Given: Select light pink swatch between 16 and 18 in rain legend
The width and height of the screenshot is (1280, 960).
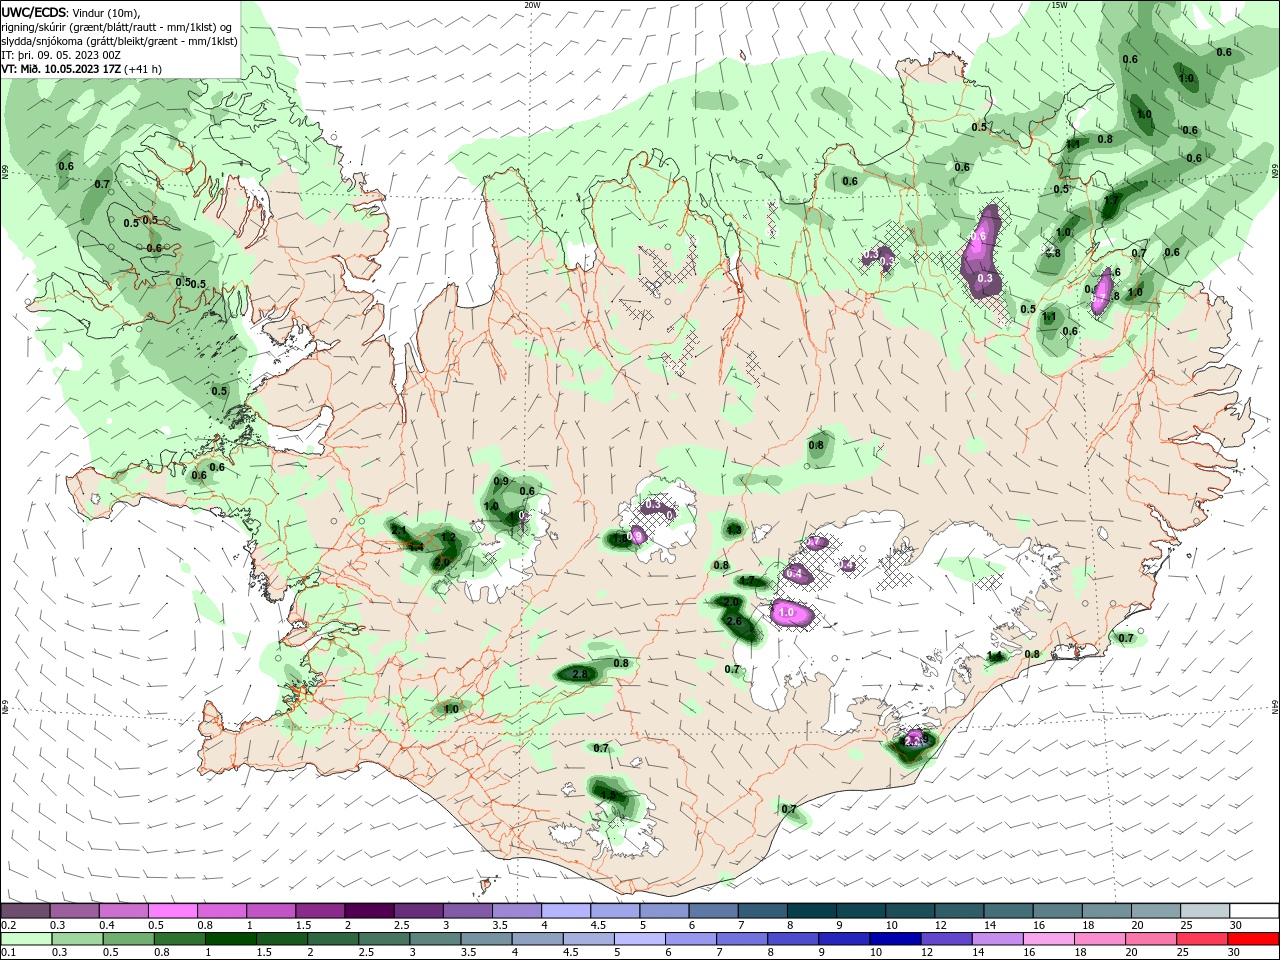Looking at the screenshot, I should [1049, 939].
